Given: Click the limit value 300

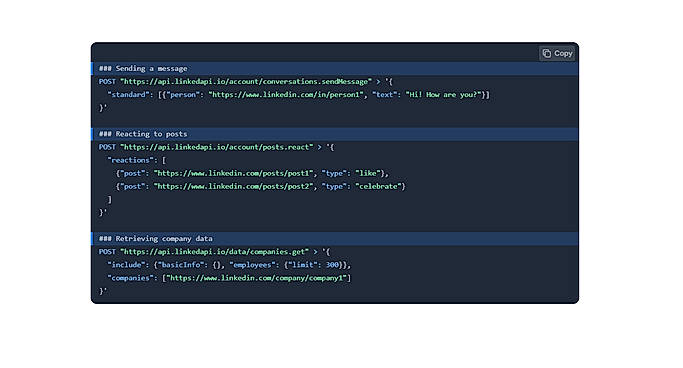Looking at the screenshot, I should [332, 265].
